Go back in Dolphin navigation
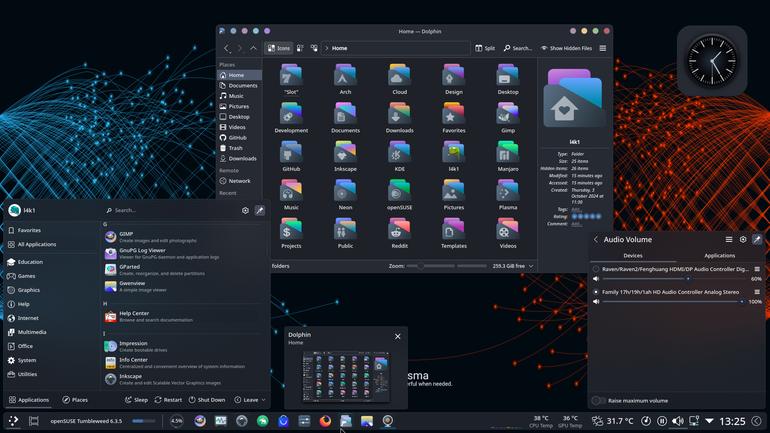770x433 pixels. click(226, 48)
